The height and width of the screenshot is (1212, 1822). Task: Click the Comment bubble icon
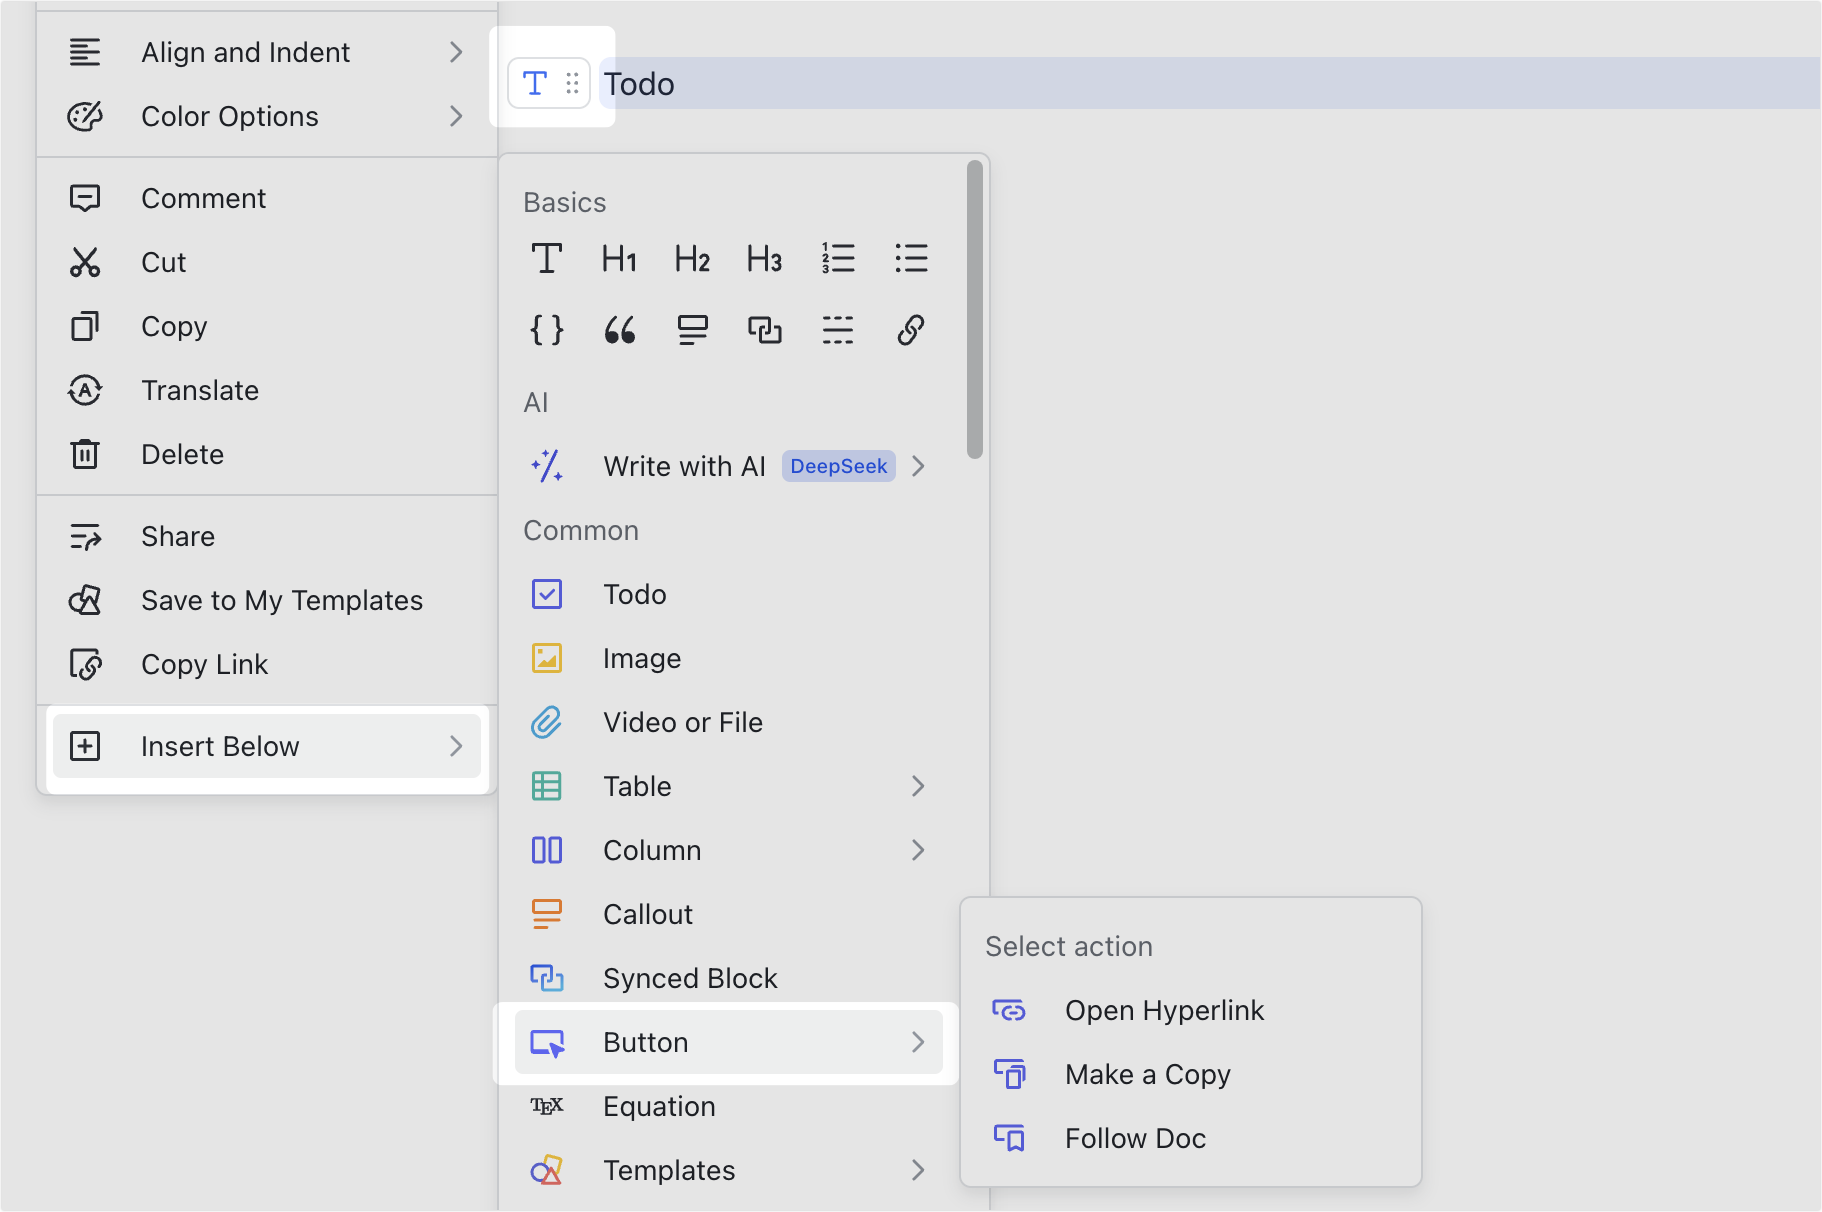pos(85,198)
